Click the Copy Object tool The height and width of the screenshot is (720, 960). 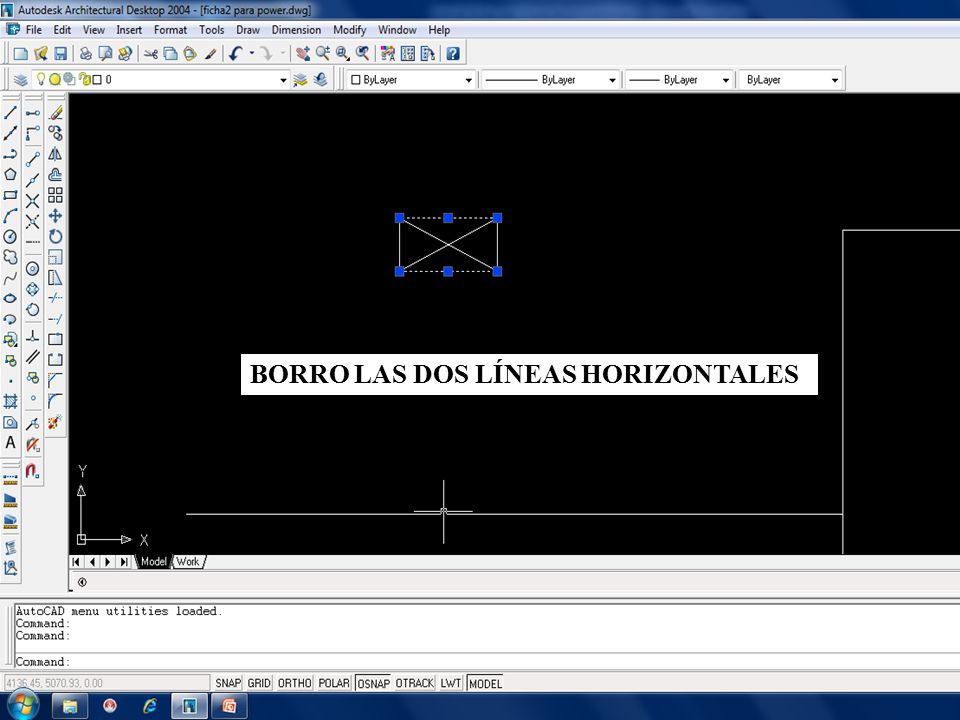[56, 133]
